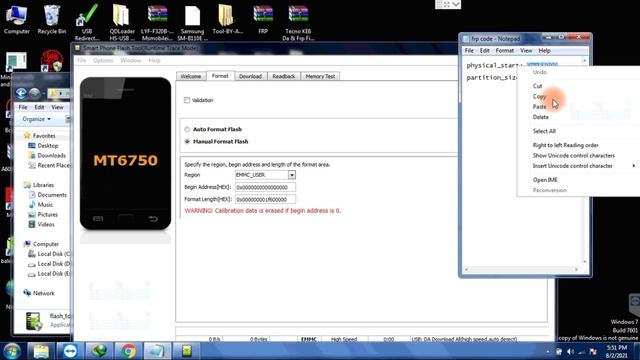Open the QDLoader HS-USB folder icon
Screen dimensions: 640x360
[x=122, y=21]
